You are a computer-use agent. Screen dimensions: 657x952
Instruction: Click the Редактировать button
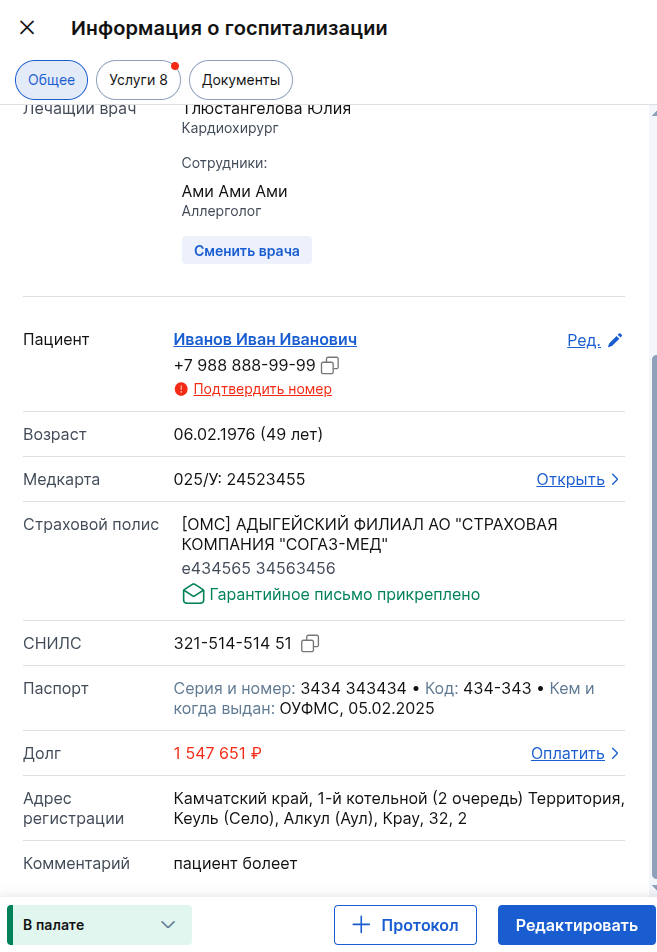coord(576,925)
